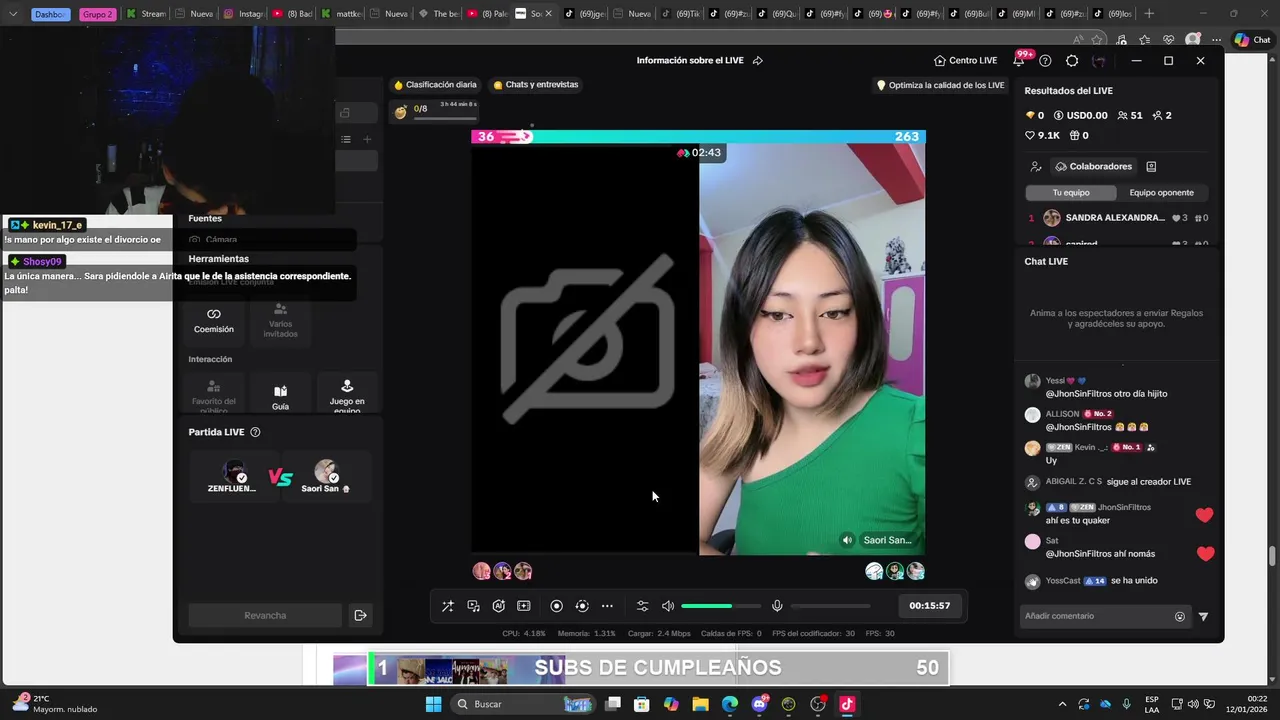Viewport: 1280px width, 720px height.
Task: Click Optimiza la calidad de los LIVE
Action: 940,86
